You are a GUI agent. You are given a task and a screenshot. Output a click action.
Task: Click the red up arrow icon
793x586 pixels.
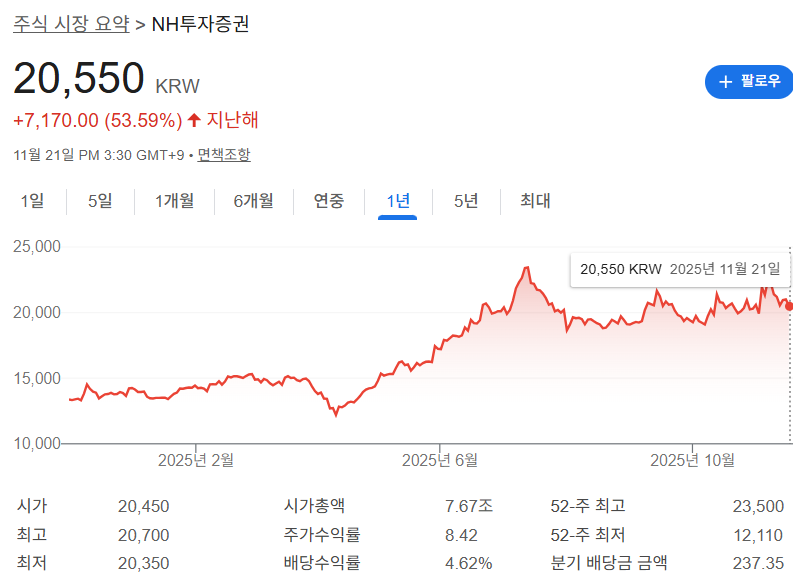[194, 120]
